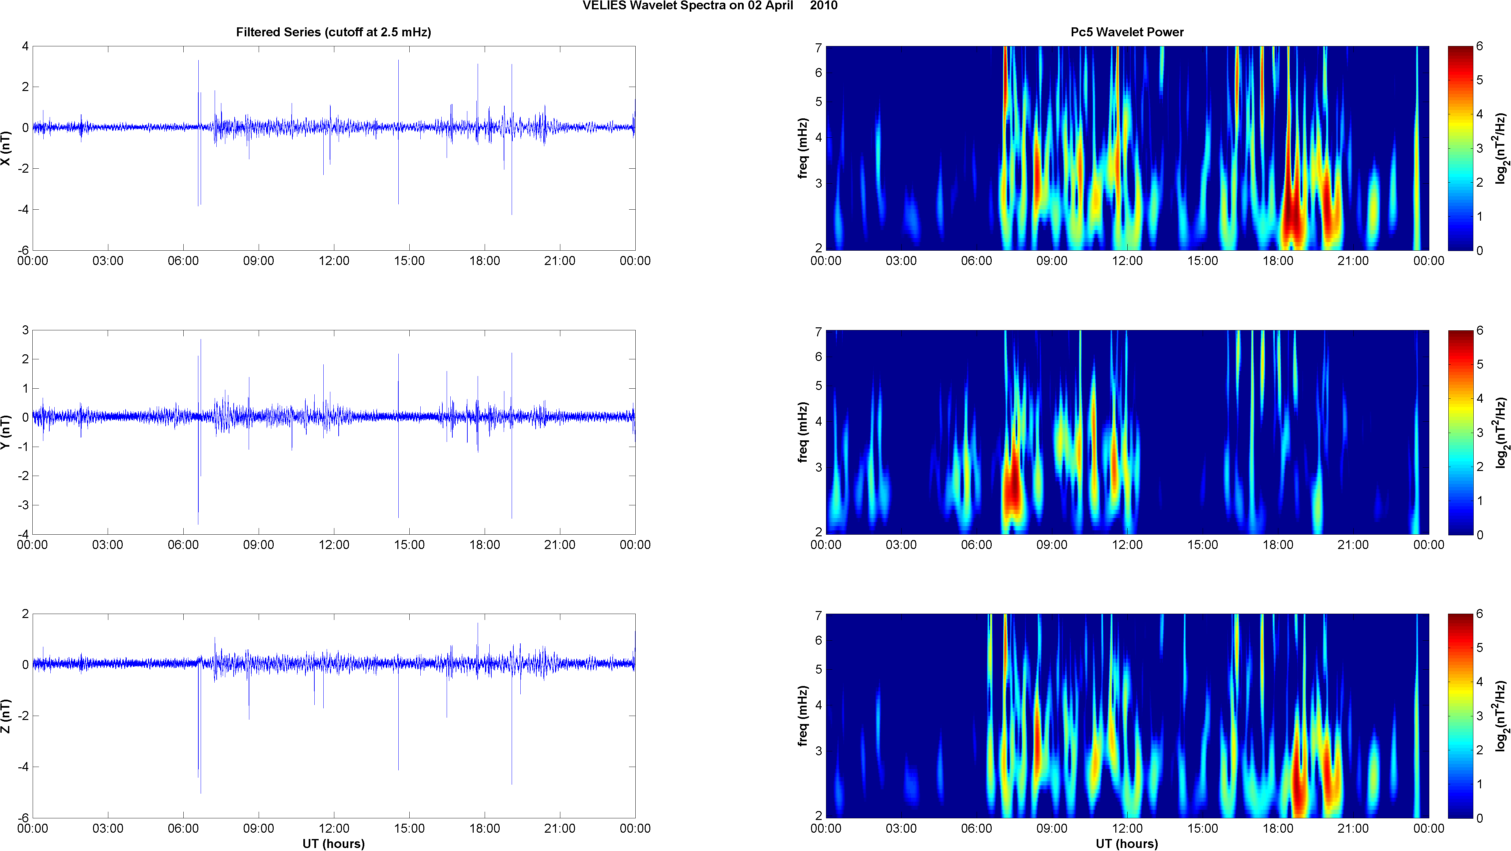Click the -6 tick on Z (nT) axis

[x=23, y=818]
